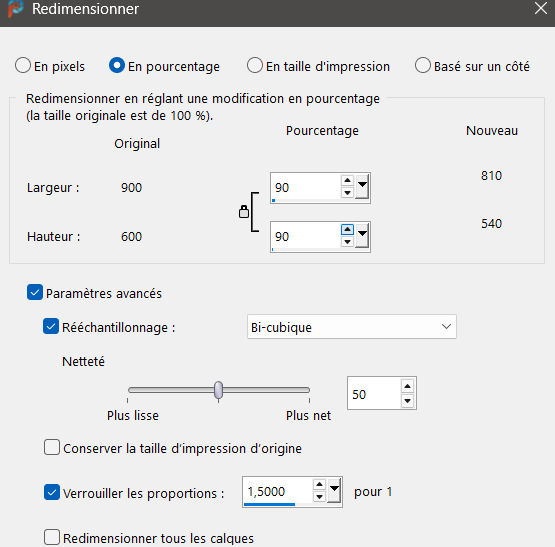Increase height percentage with up arrow
The width and height of the screenshot is (555, 547).
[x=347, y=230]
